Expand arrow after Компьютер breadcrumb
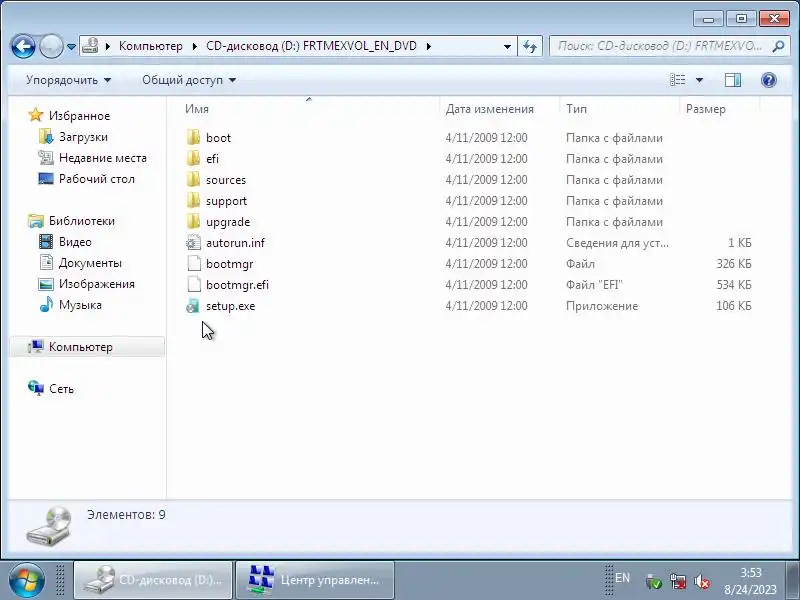This screenshot has height=600, width=800. [194, 46]
